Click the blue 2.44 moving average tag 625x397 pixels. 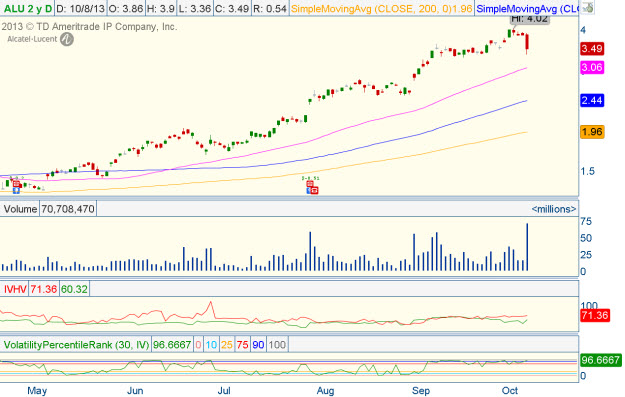(592, 100)
